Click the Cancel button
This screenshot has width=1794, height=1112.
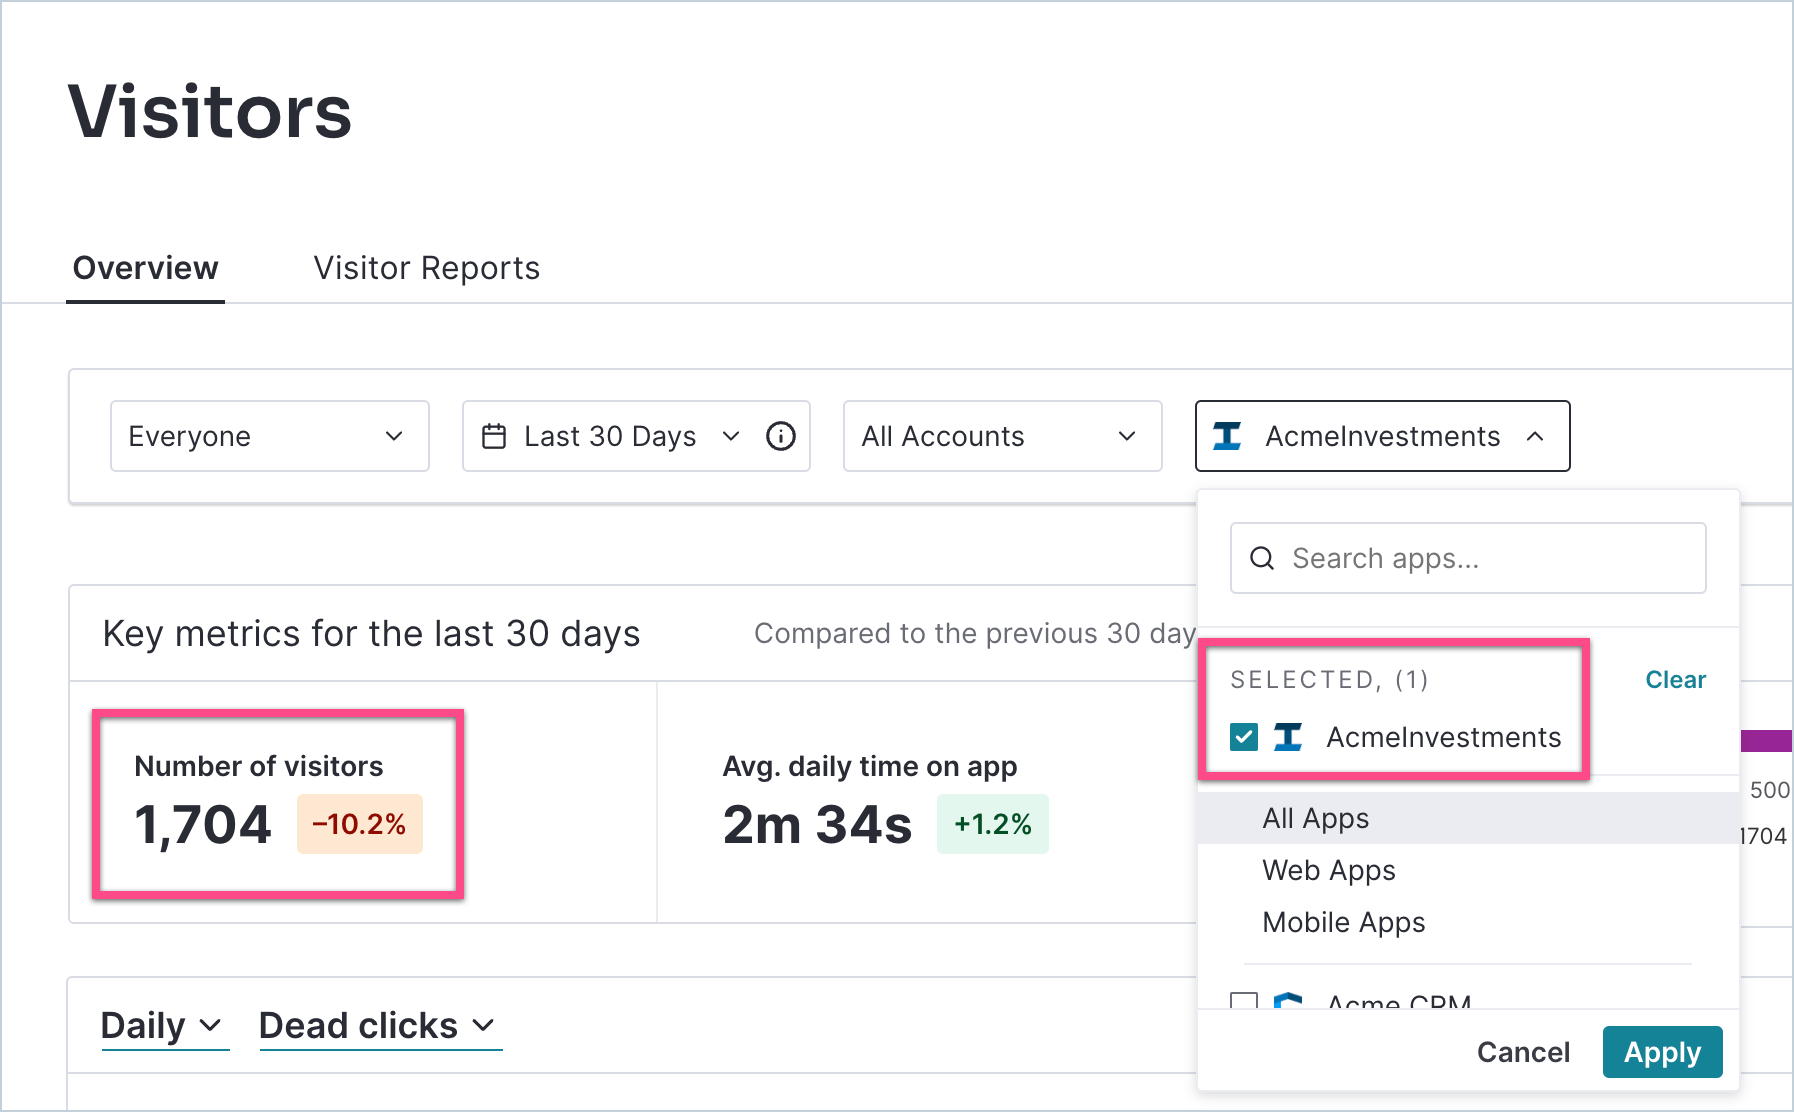(1523, 1052)
